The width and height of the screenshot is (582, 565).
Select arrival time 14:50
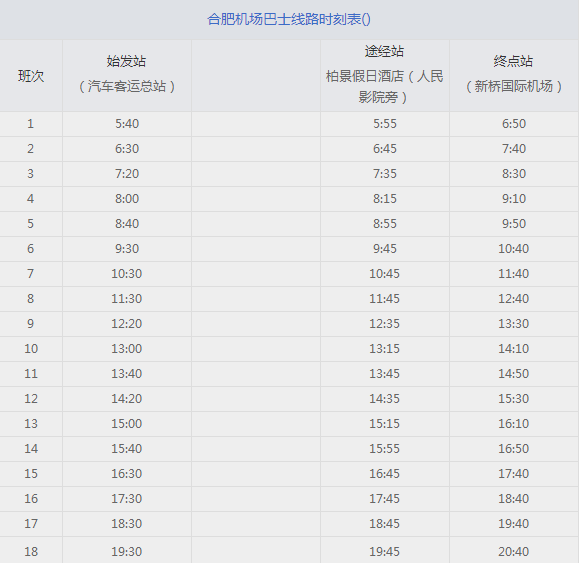pyautogui.click(x=513, y=374)
